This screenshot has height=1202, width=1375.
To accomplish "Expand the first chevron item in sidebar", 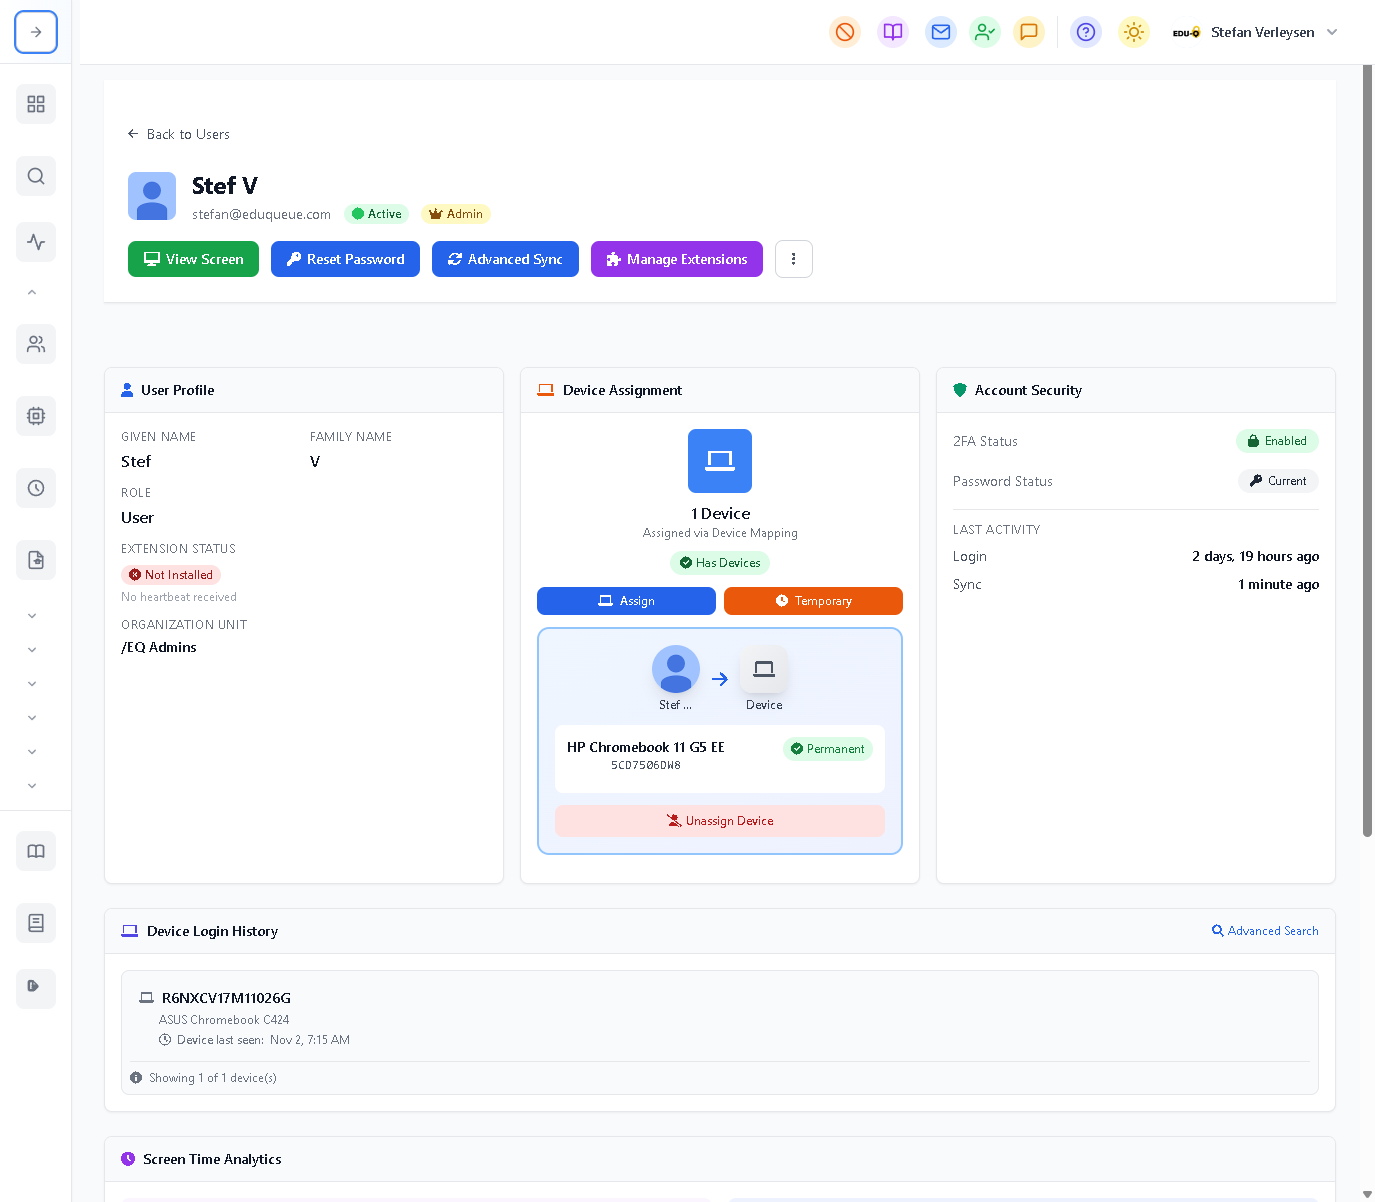I will pyautogui.click(x=32, y=615).
